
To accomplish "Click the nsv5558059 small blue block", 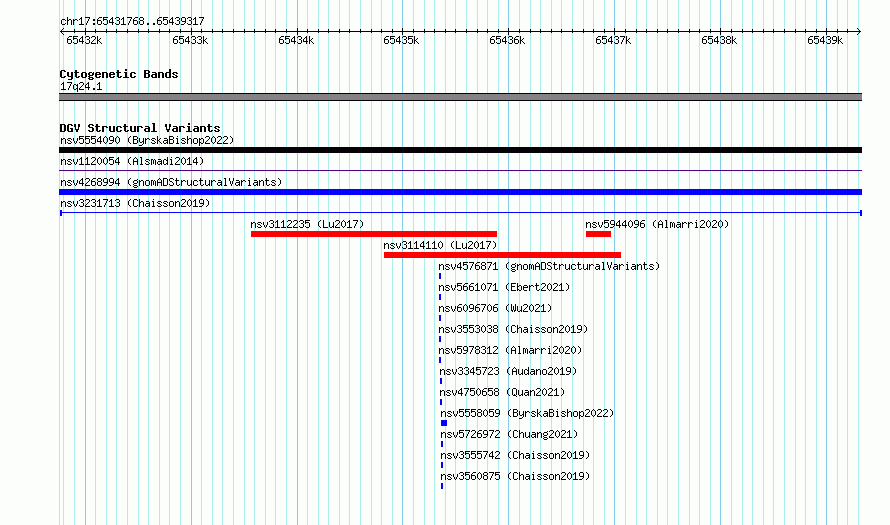I will click(444, 423).
